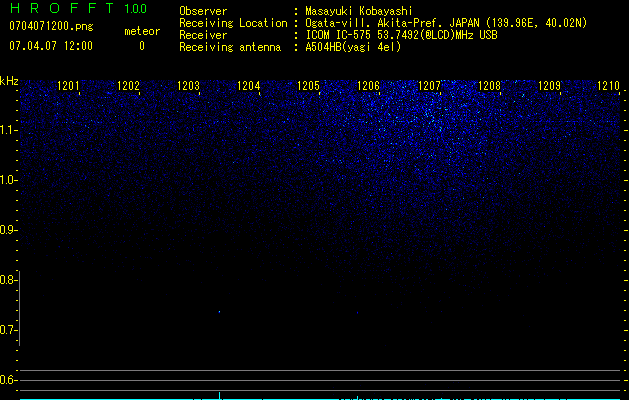
Task: Click time marker 1209
Action: pyautogui.click(x=549, y=86)
